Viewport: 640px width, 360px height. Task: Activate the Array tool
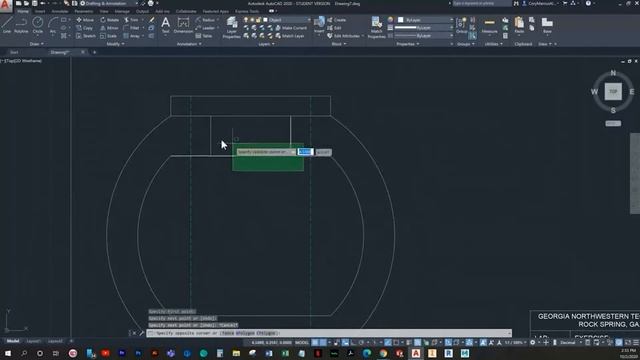[x=131, y=36]
